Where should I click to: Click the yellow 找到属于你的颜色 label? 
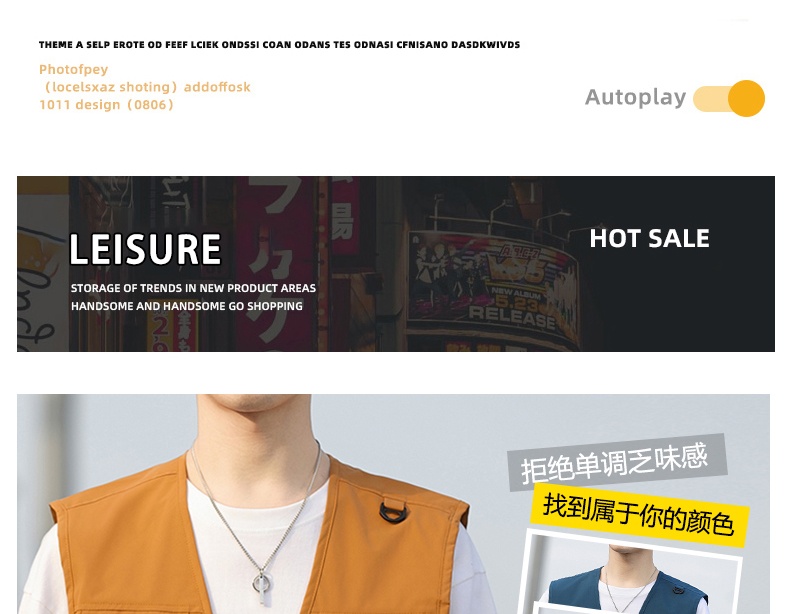tap(639, 515)
